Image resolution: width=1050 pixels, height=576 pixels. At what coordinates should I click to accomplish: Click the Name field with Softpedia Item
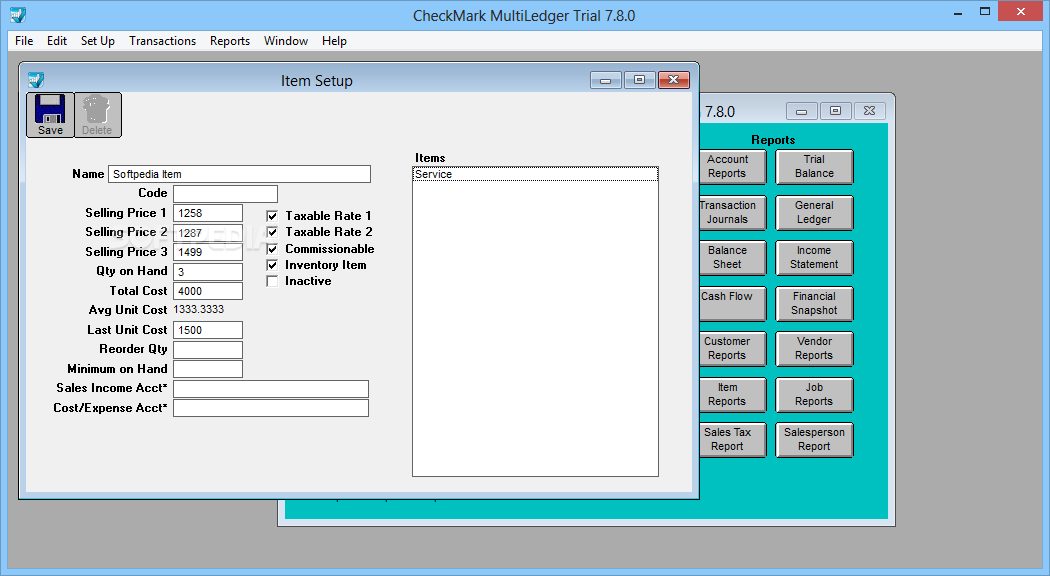click(239, 174)
